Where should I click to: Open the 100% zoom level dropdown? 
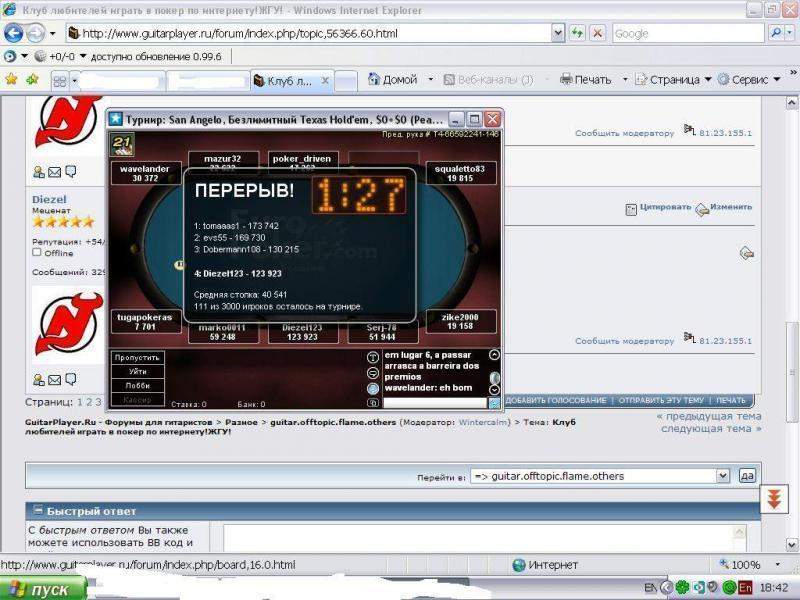pos(778,565)
